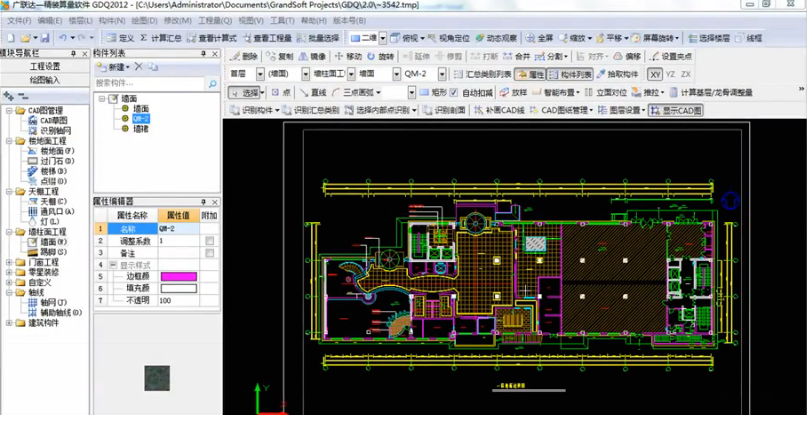
Task: Click the Undo arrow icon
Action: tap(63, 38)
